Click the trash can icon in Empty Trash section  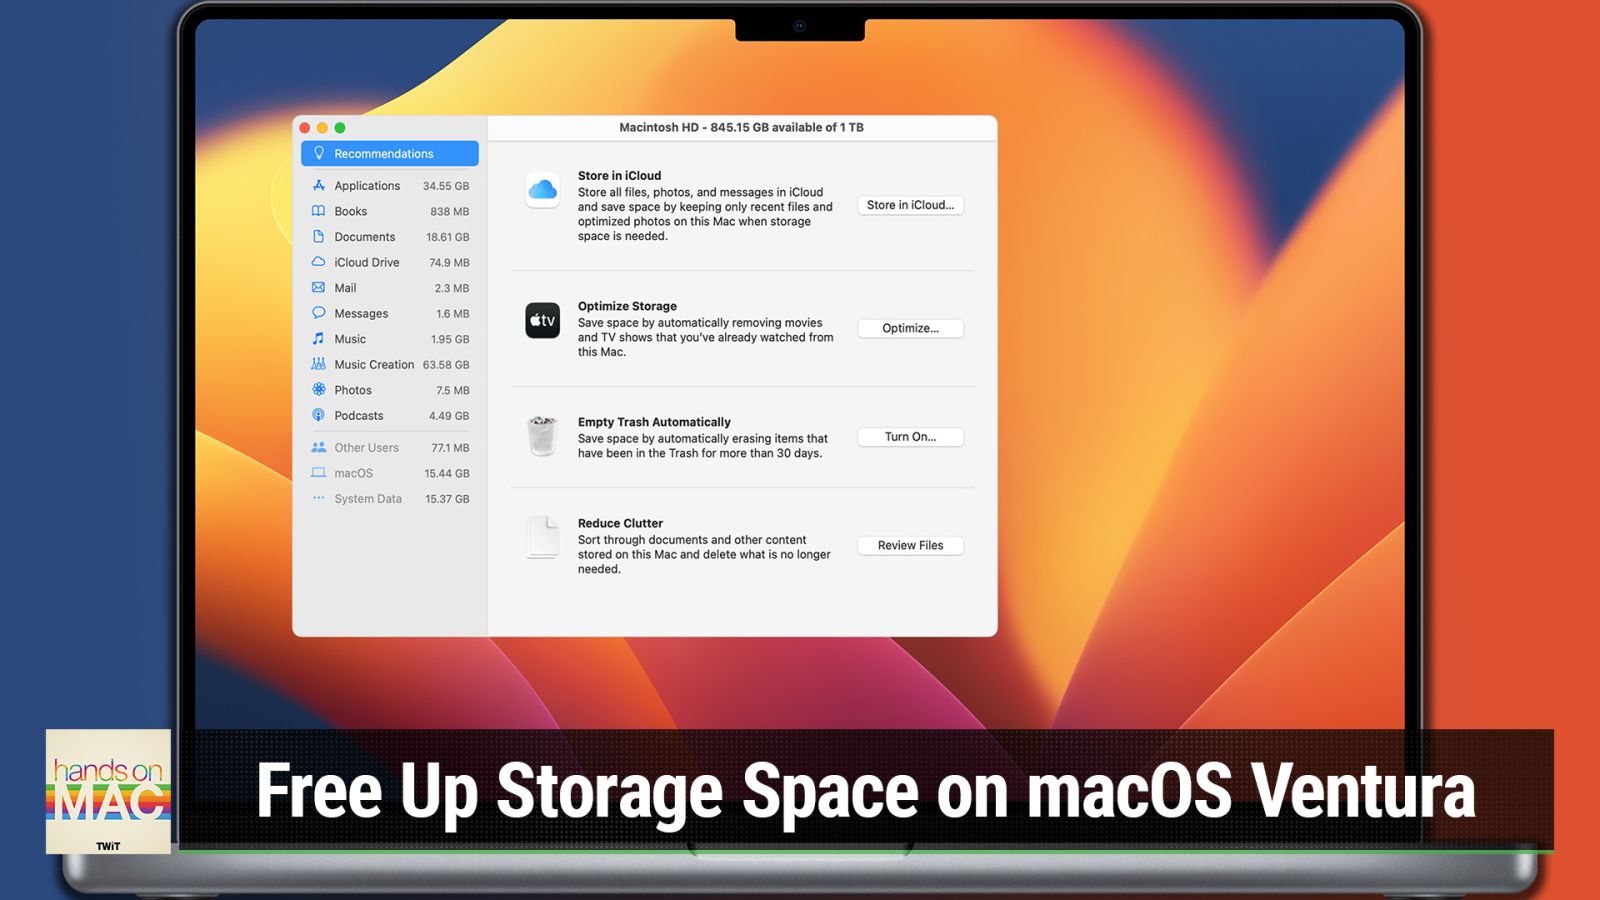point(543,436)
